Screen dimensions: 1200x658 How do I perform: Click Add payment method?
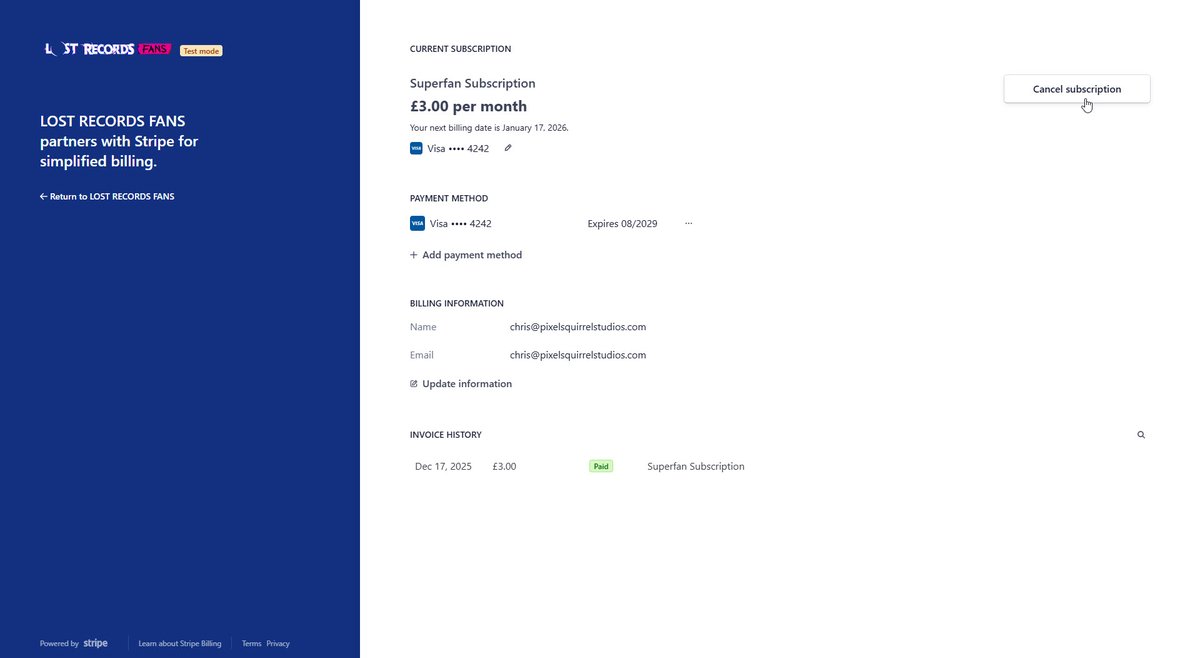pos(466,255)
